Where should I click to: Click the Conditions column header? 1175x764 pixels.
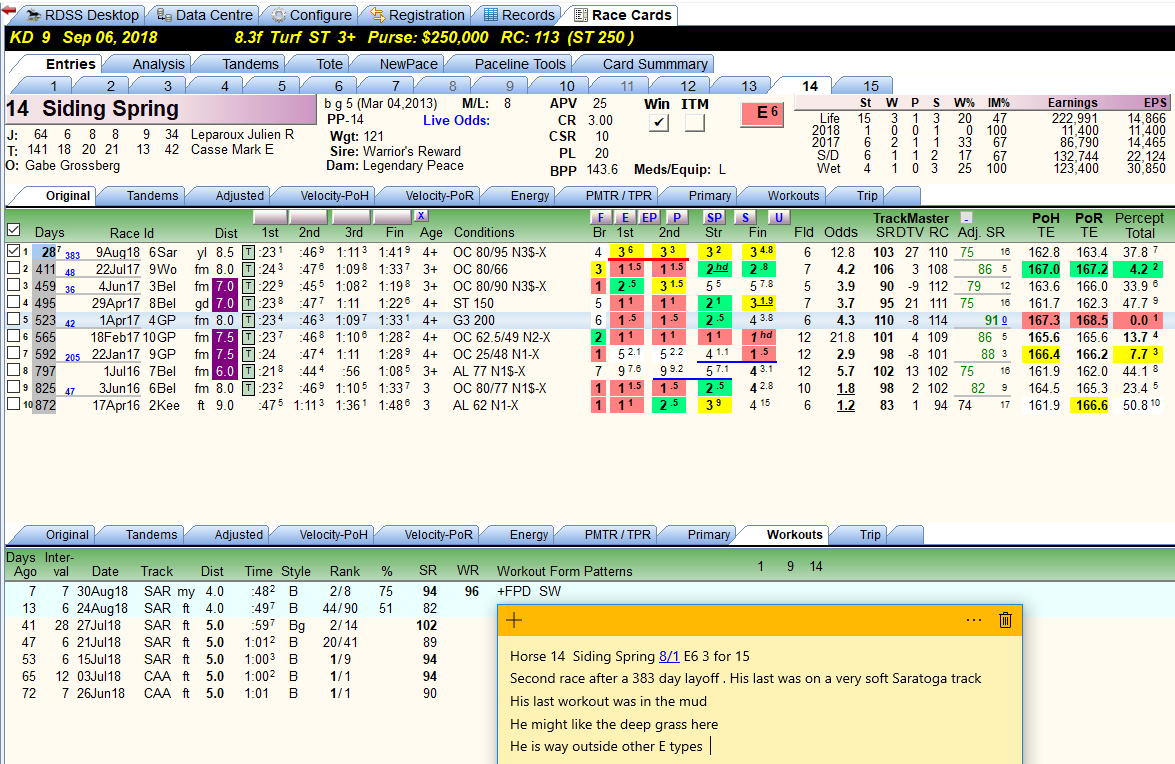point(484,233)
